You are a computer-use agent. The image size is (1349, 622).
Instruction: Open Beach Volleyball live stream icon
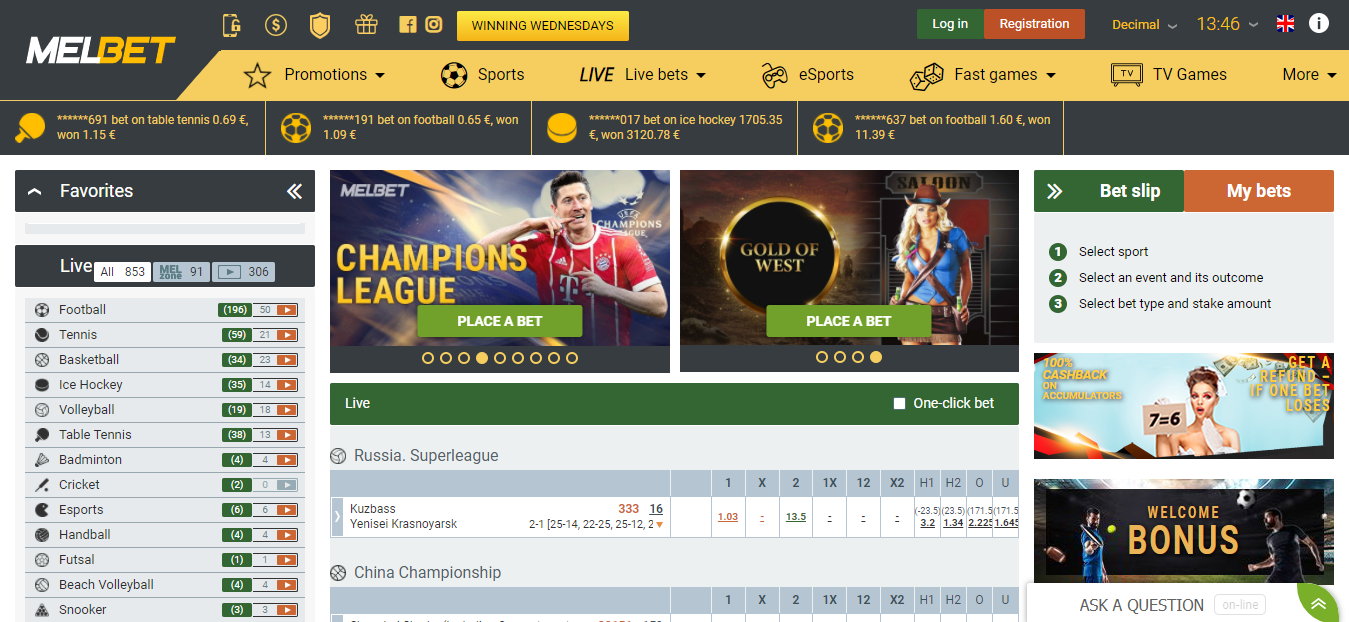click(288, 585)
